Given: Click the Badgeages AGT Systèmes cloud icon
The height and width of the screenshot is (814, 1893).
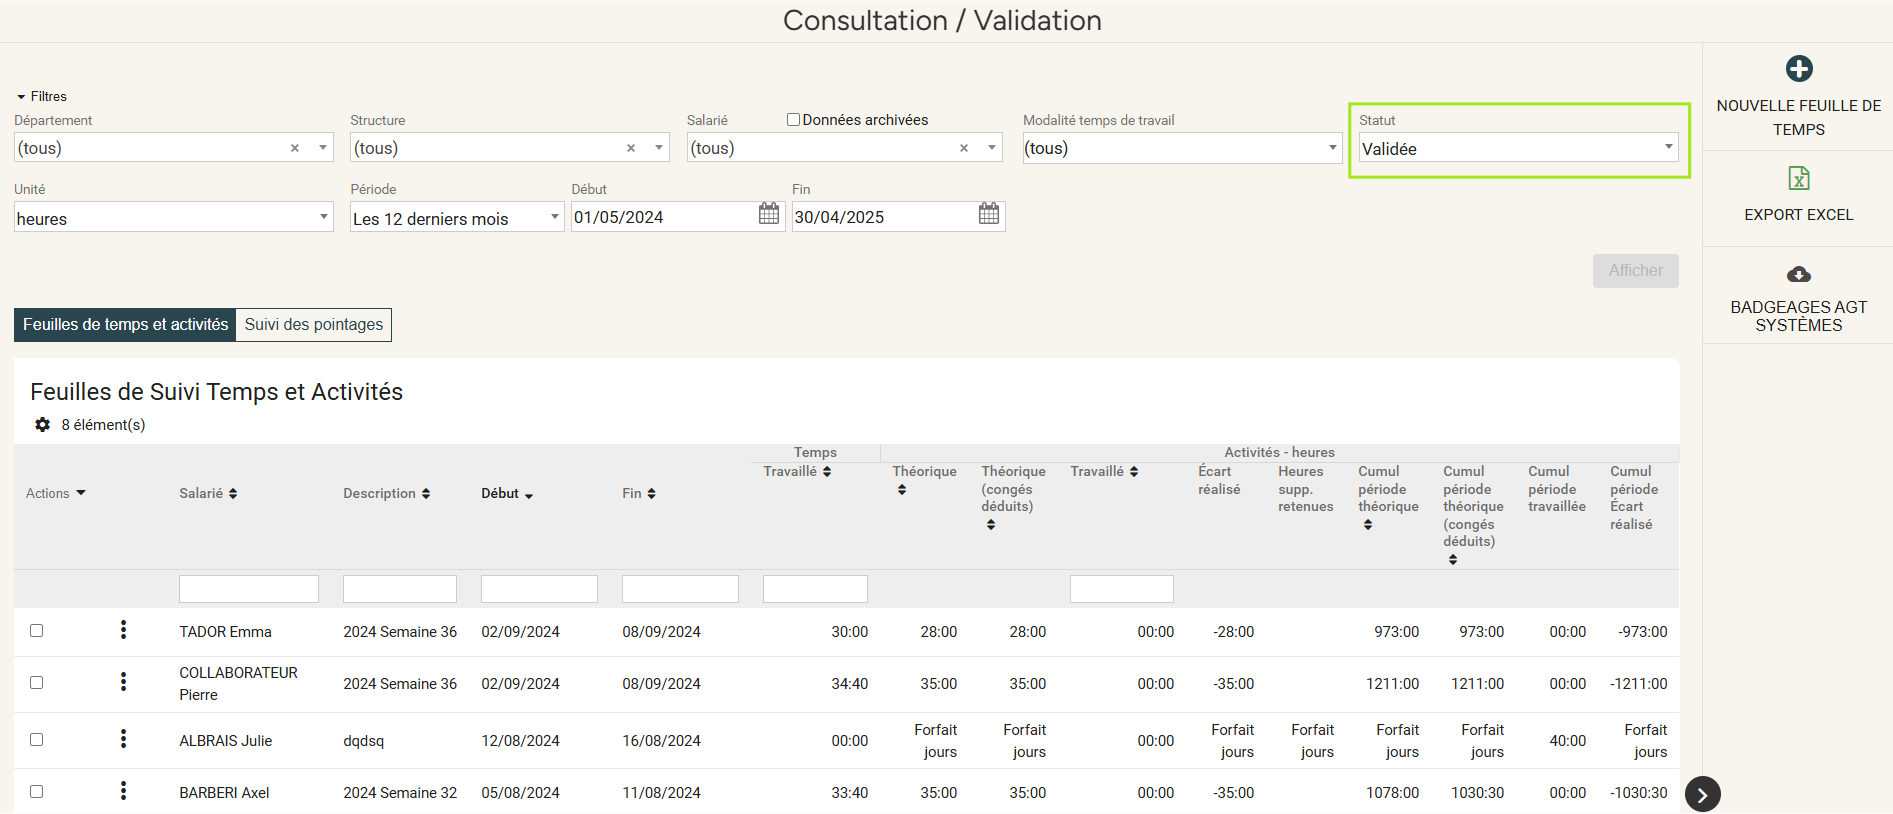Looking at the screenshot, I should point(1798,275).
